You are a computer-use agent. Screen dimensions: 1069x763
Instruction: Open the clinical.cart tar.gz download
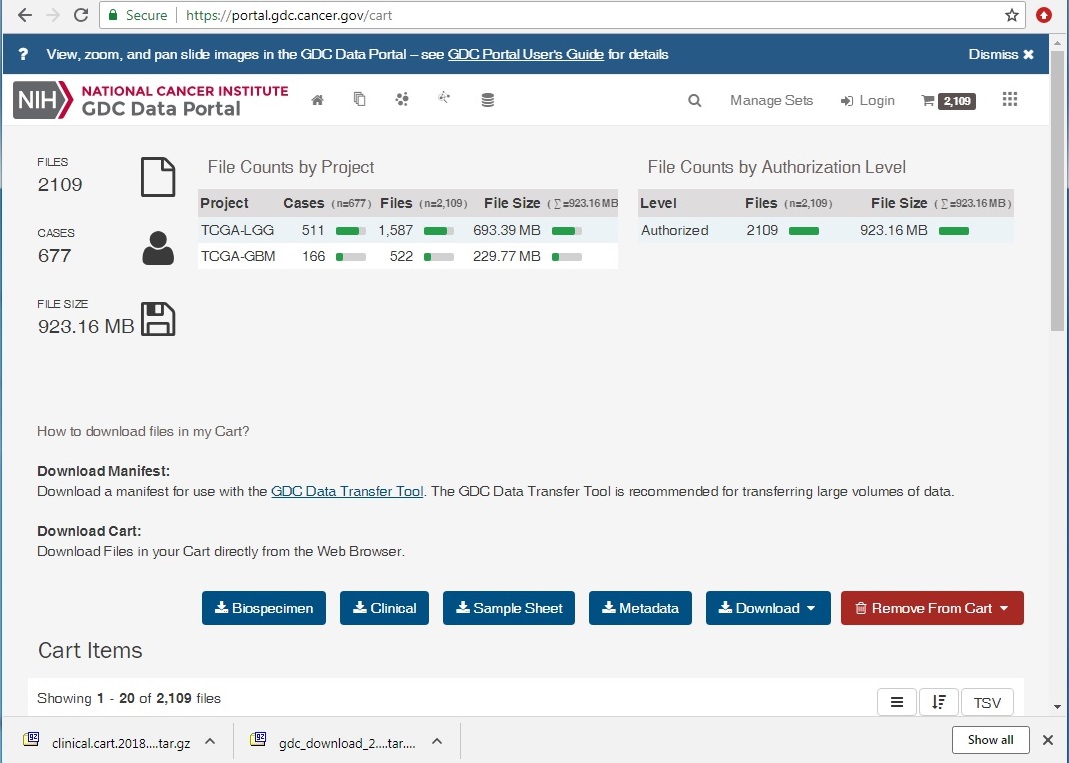(121, 743)
